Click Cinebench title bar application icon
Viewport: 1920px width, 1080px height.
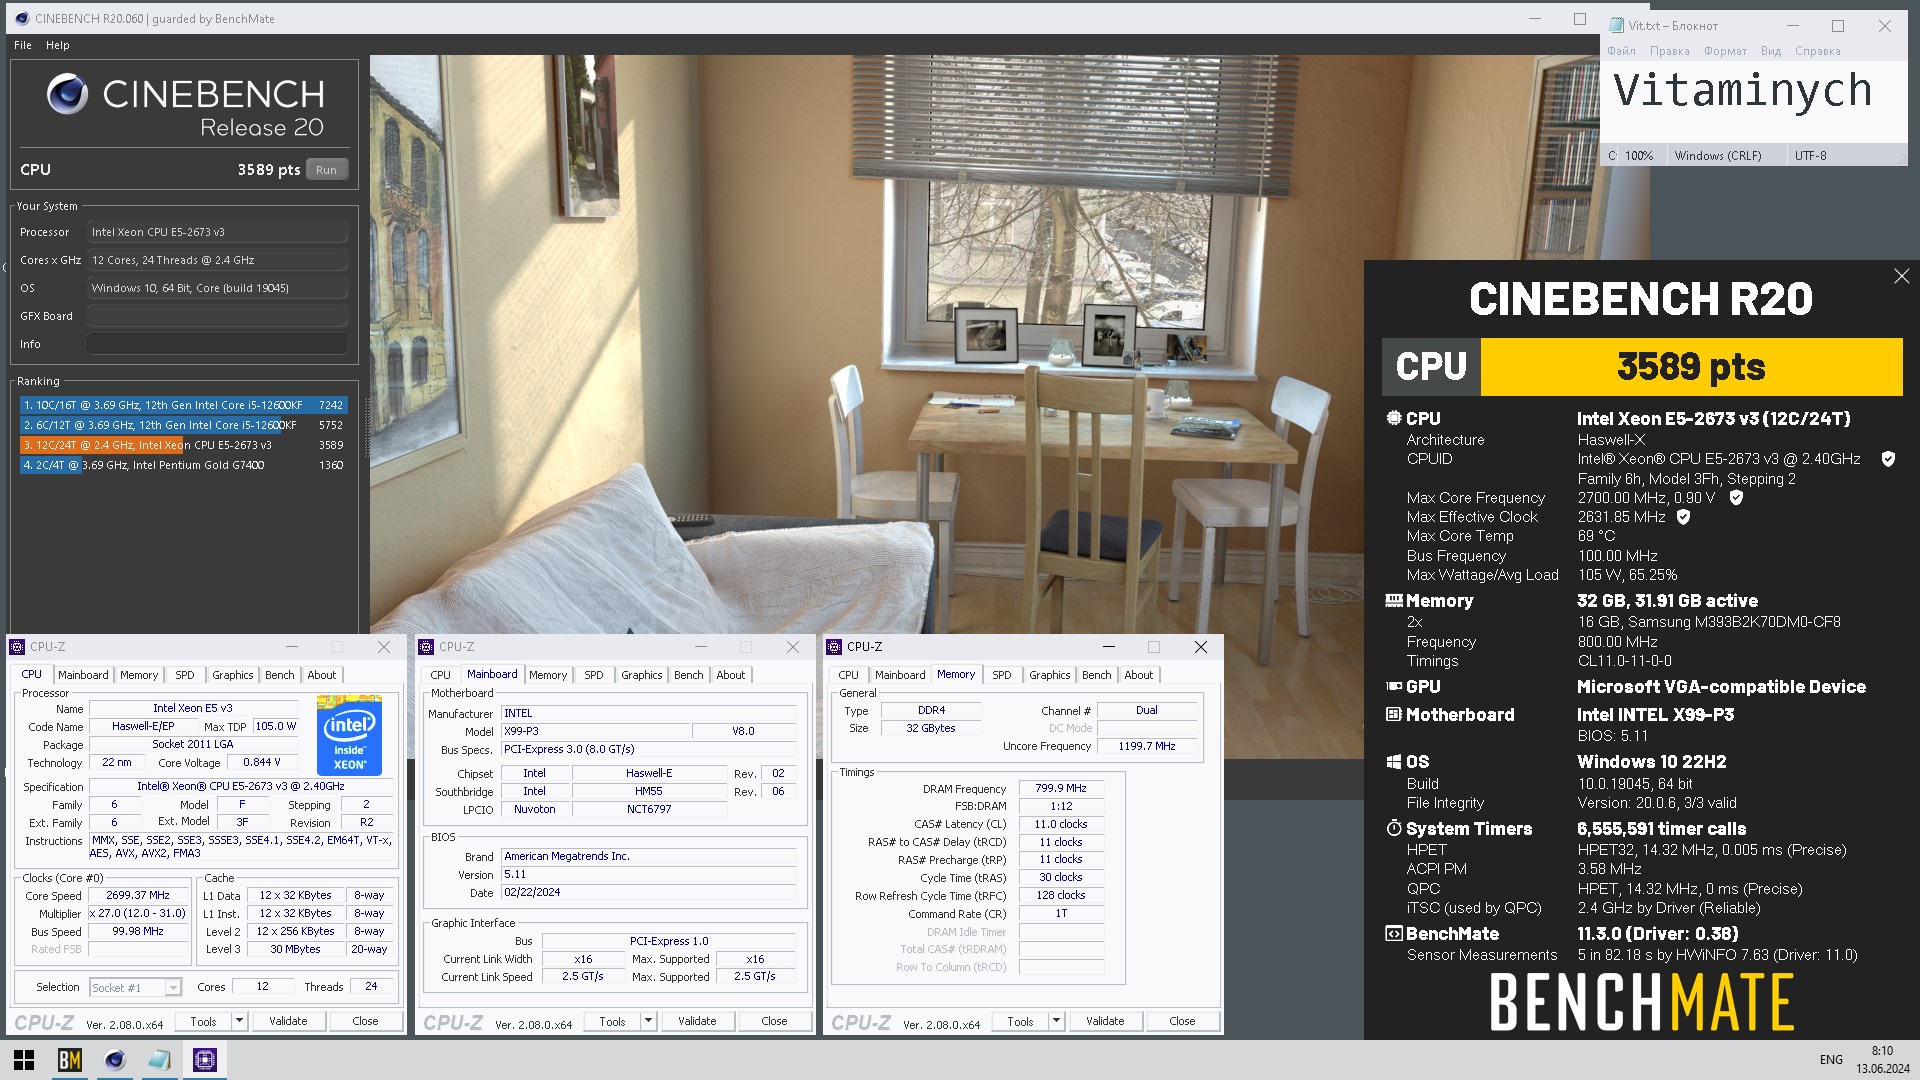click(22, 18)
